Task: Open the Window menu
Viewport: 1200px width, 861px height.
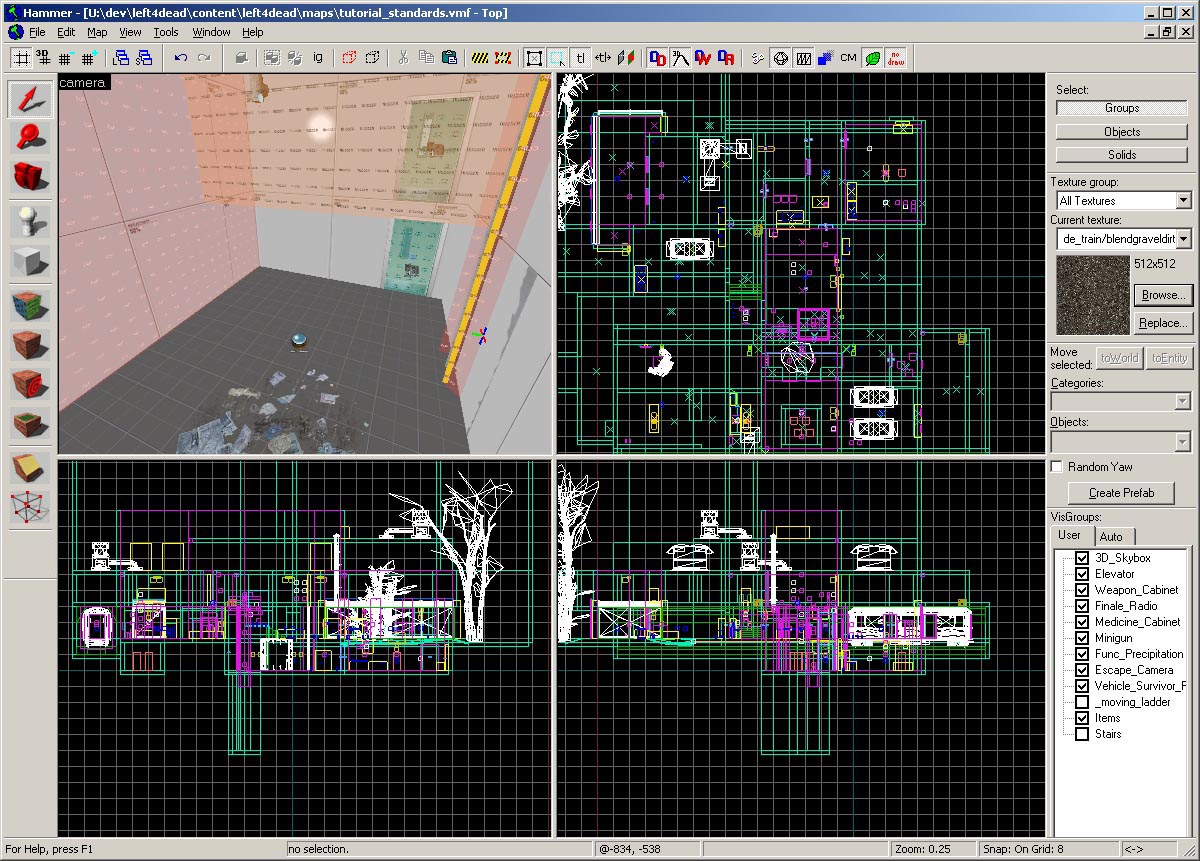Action: tap(211, 32)
